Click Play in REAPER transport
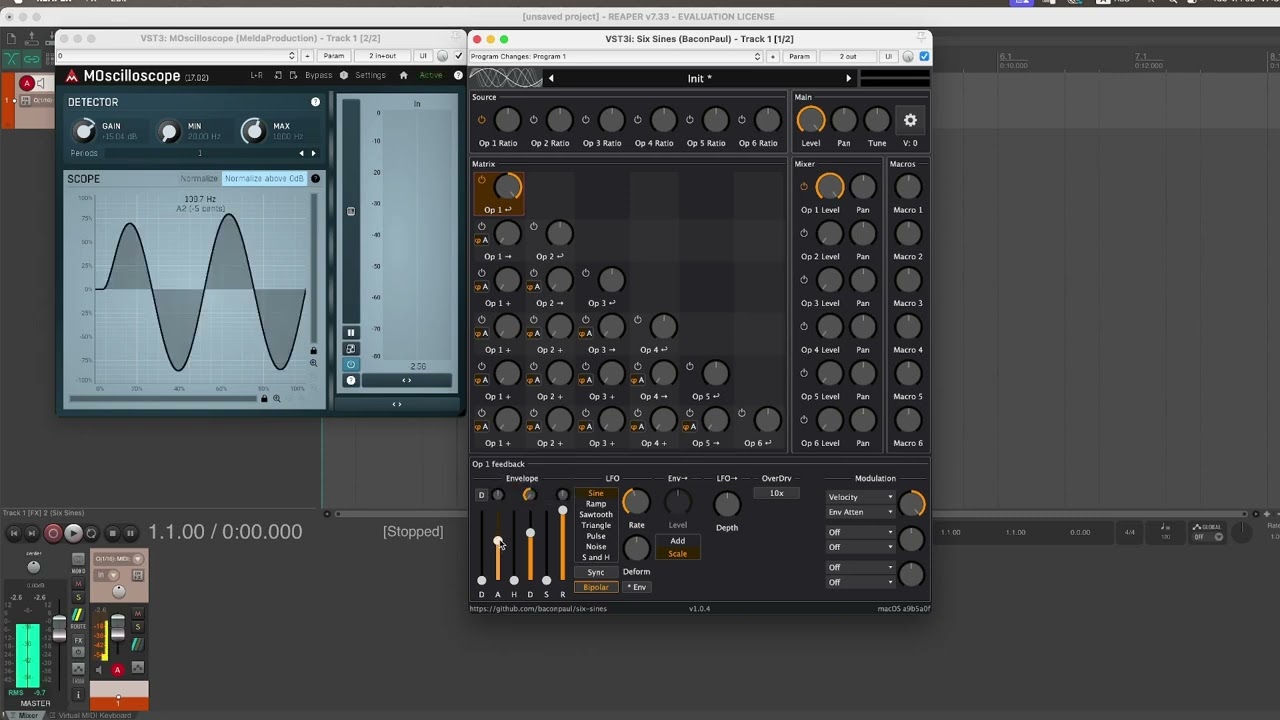Image resolution: width=1280 pixels, height=720 pixels. (73, 533)
